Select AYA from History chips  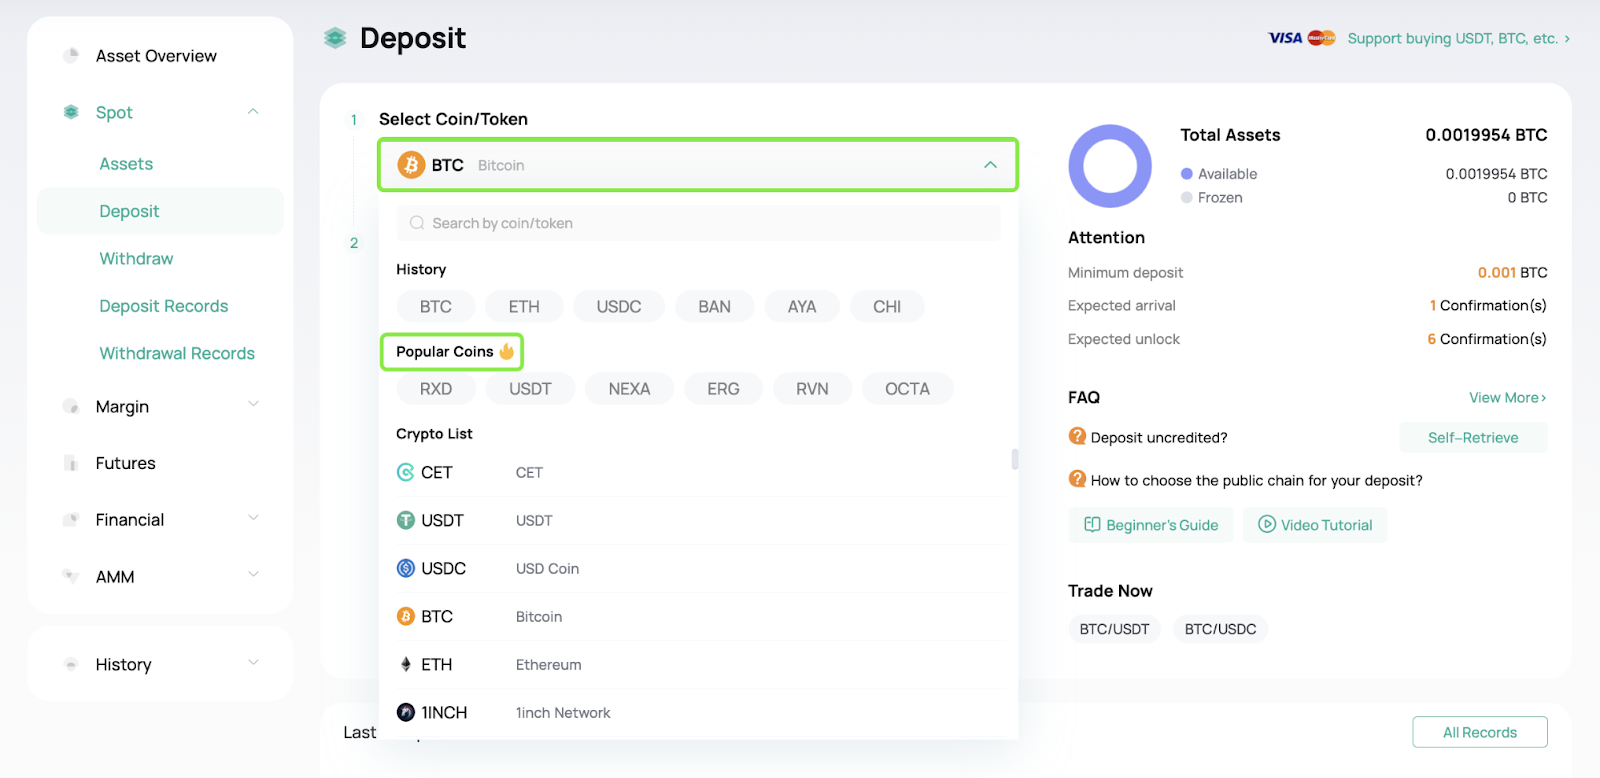(x=802, y=307)
